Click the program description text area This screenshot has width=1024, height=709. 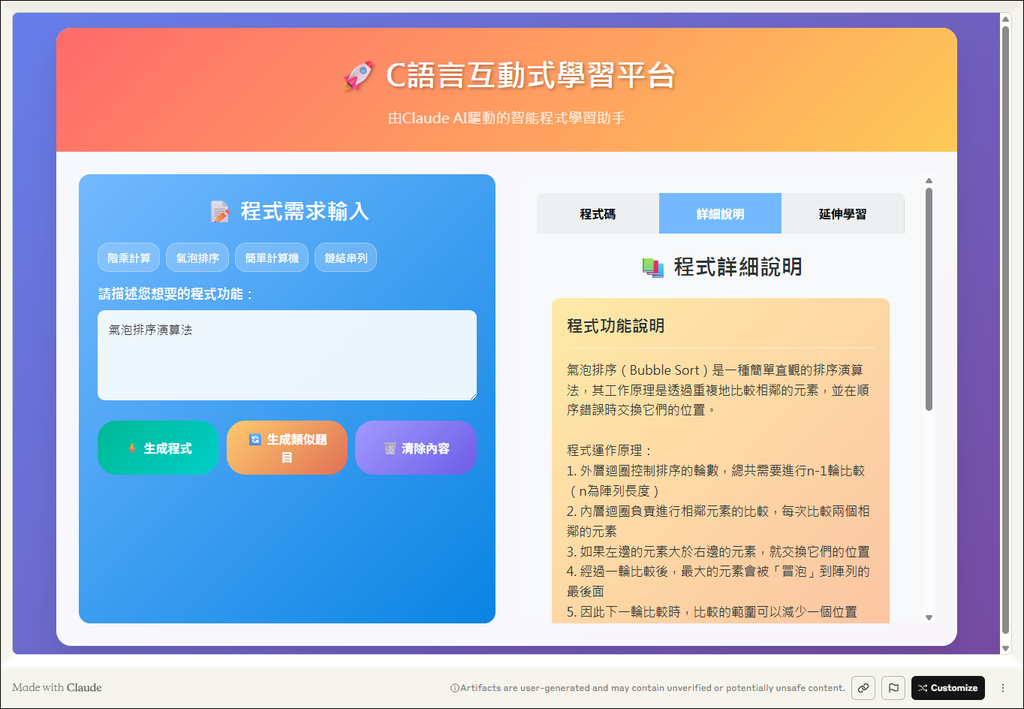(287, 355)
